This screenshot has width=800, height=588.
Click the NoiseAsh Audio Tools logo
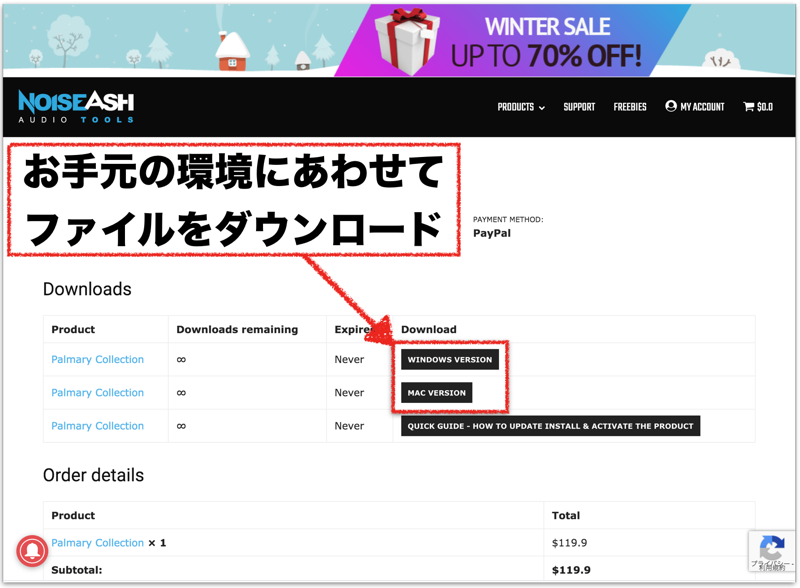[x=76, y=107]
